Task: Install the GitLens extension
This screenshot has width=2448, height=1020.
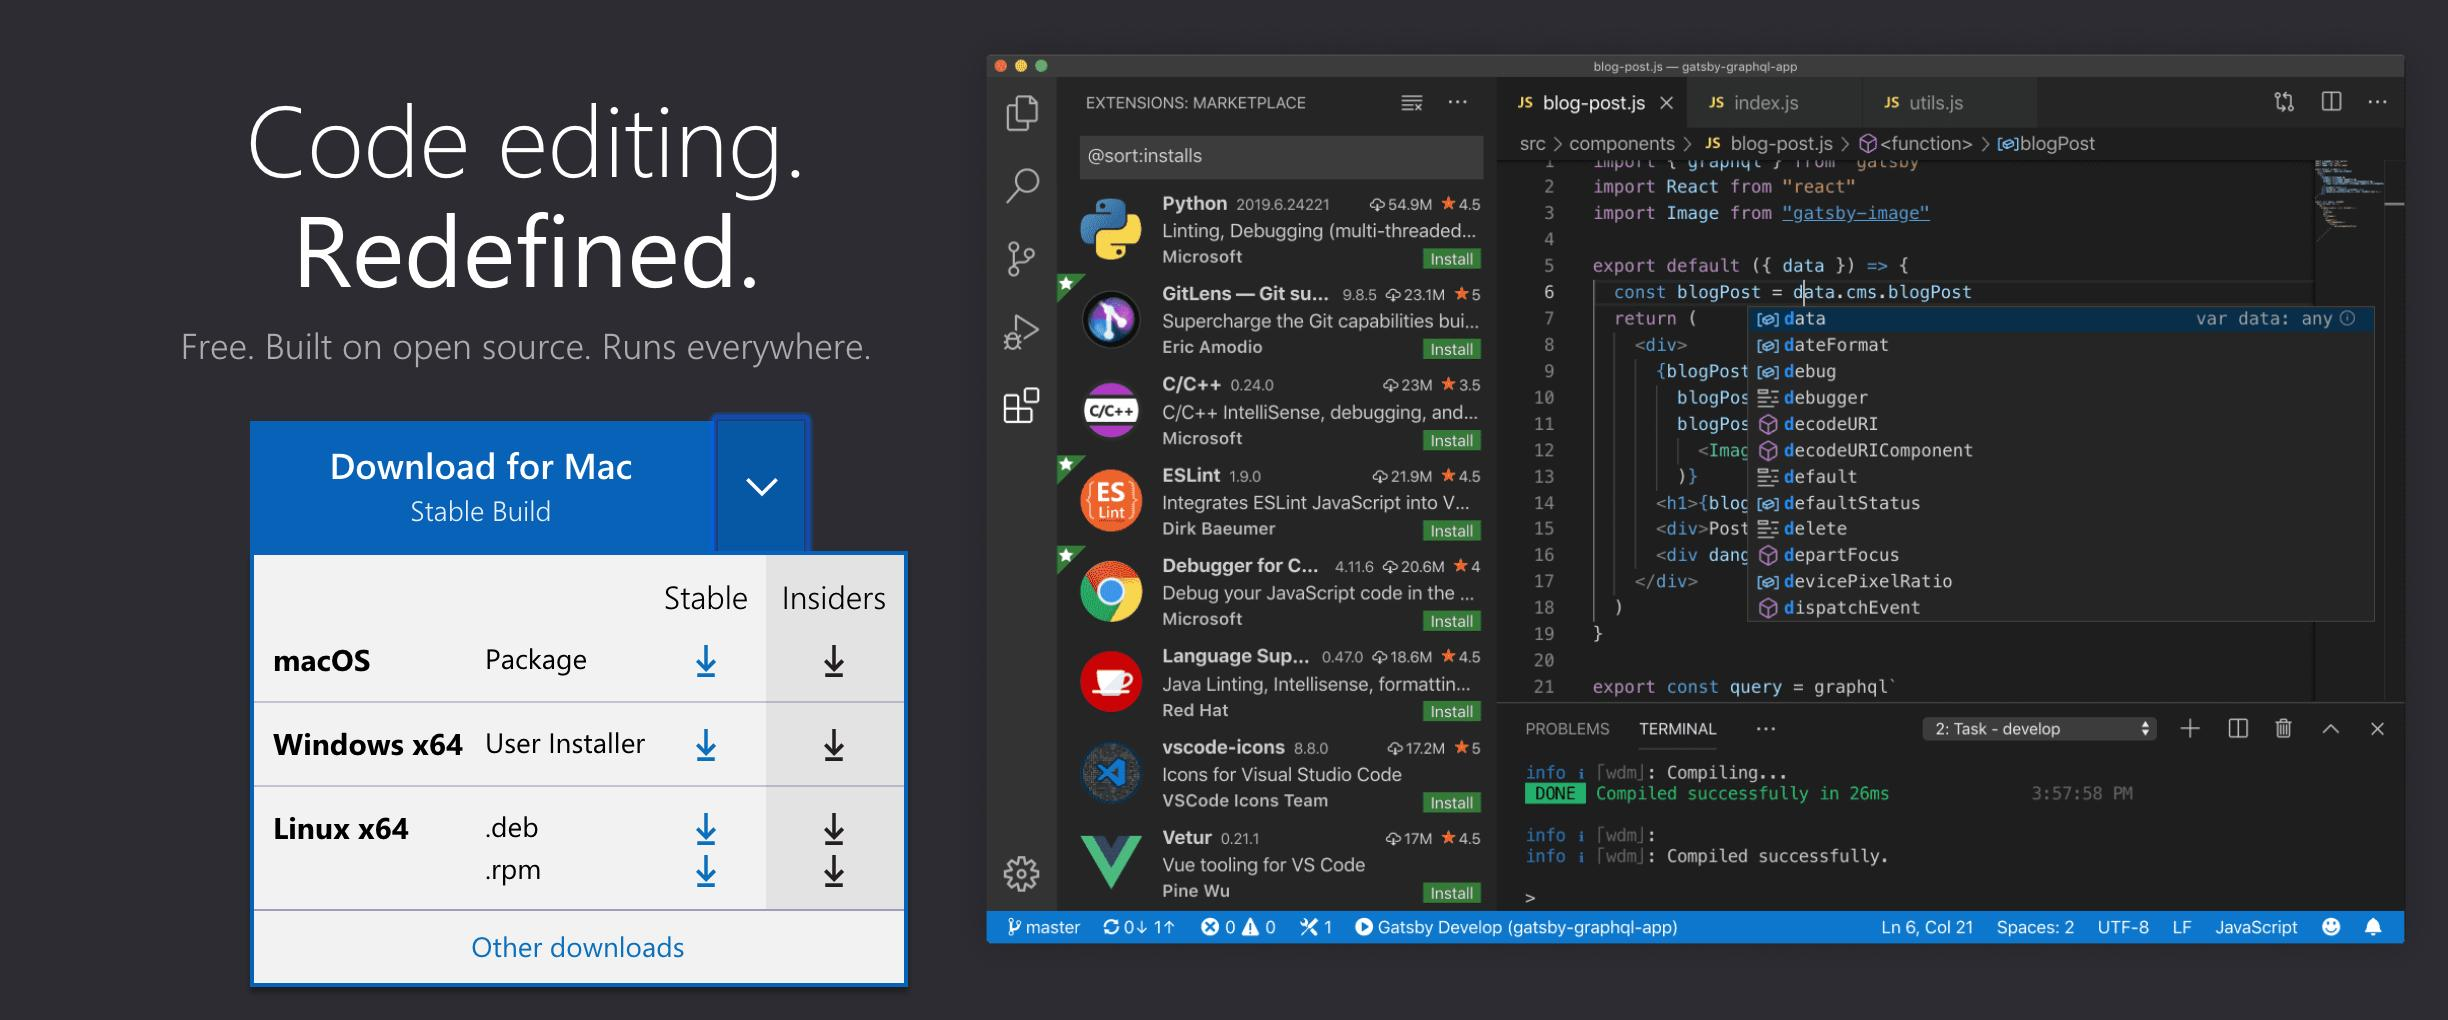Action: [1451, 349]
